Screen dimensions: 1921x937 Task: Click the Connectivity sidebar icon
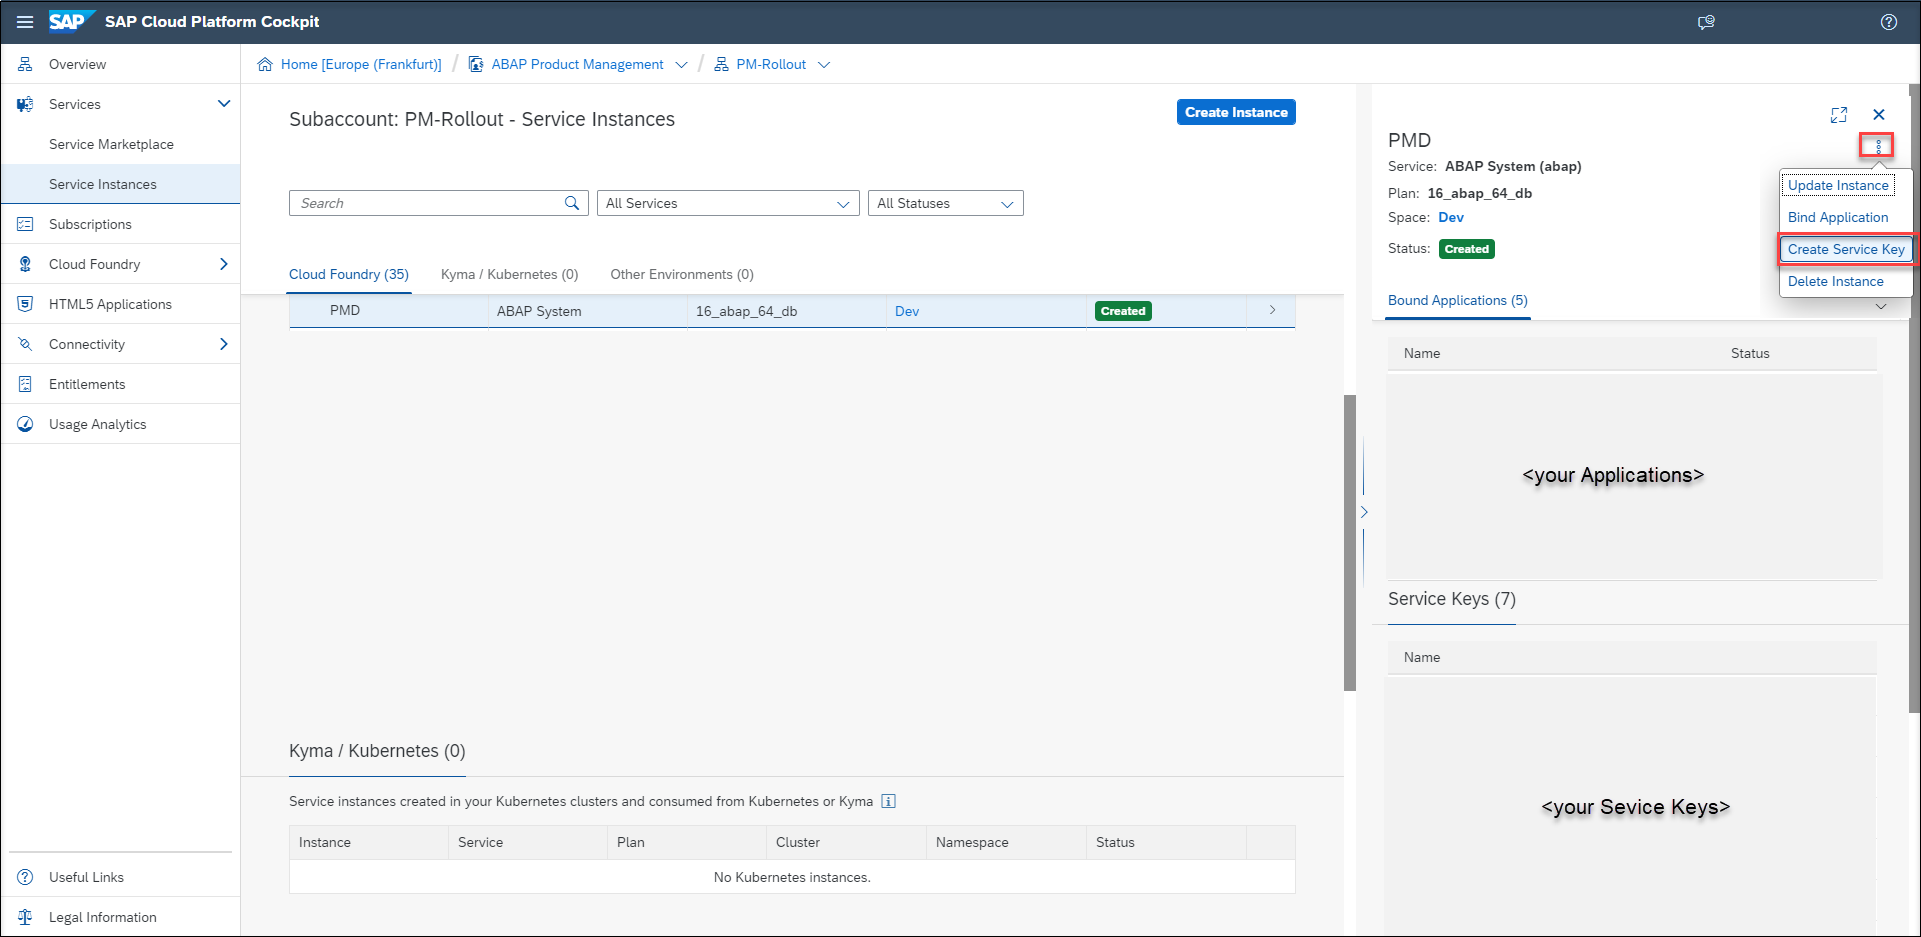pos(25,344)
